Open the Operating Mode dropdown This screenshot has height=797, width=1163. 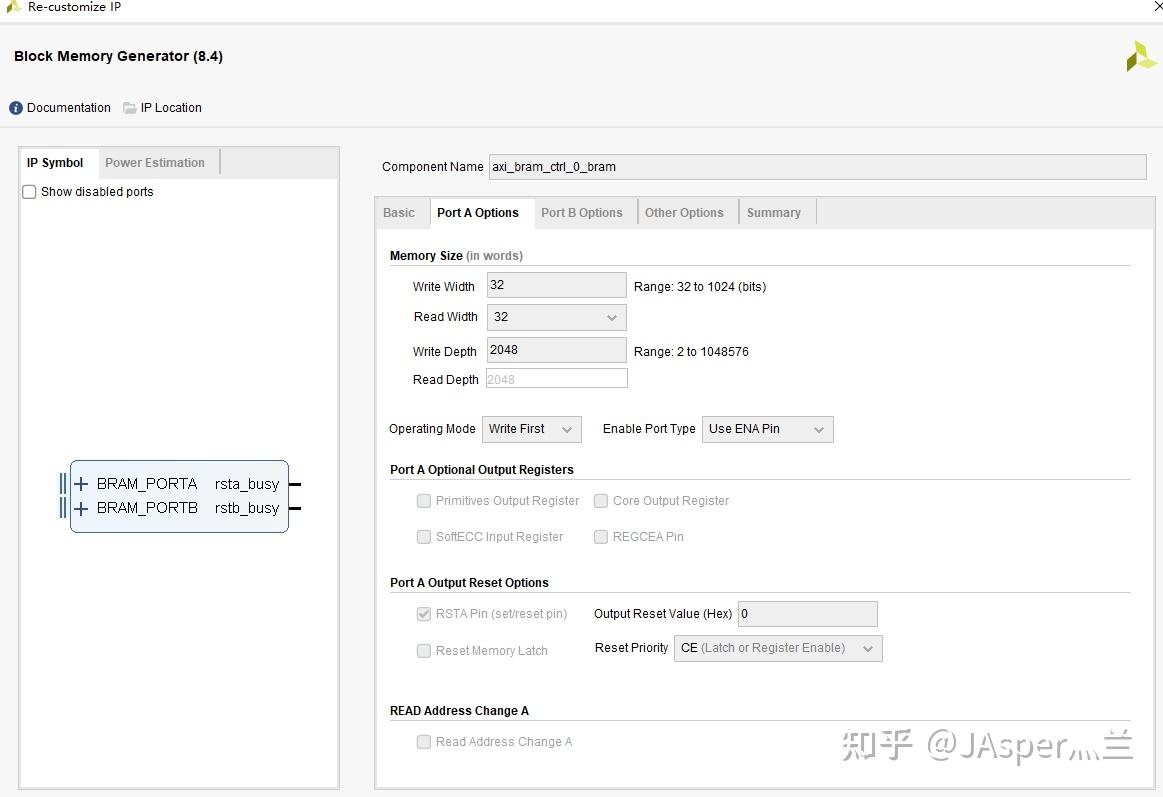point(565,429)
